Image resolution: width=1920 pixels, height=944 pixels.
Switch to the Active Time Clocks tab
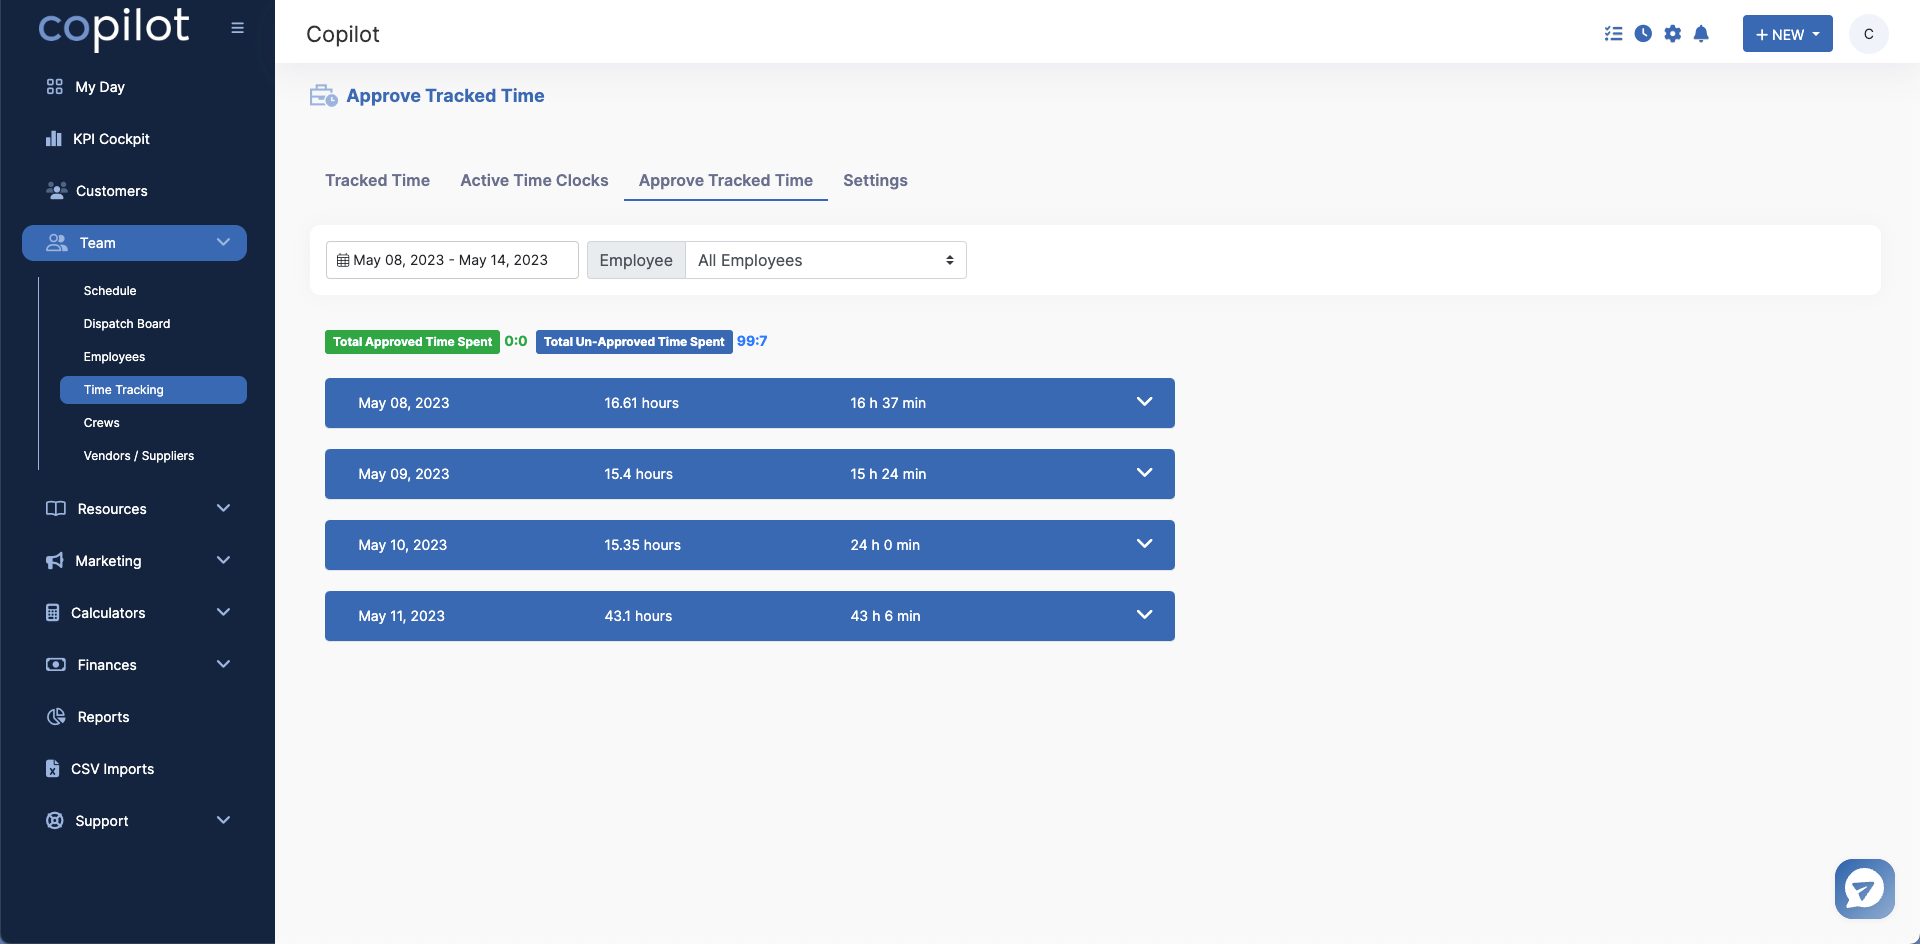534,180
